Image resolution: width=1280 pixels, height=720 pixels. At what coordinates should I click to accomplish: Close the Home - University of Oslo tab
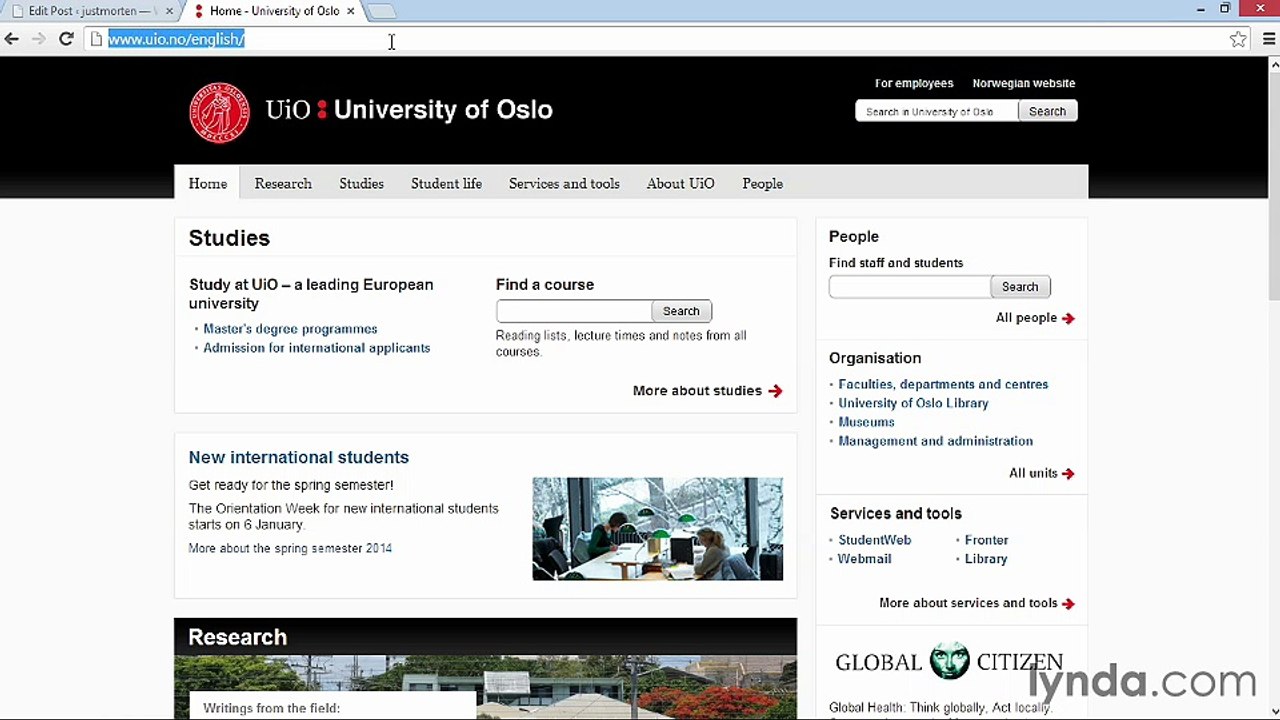350,11
